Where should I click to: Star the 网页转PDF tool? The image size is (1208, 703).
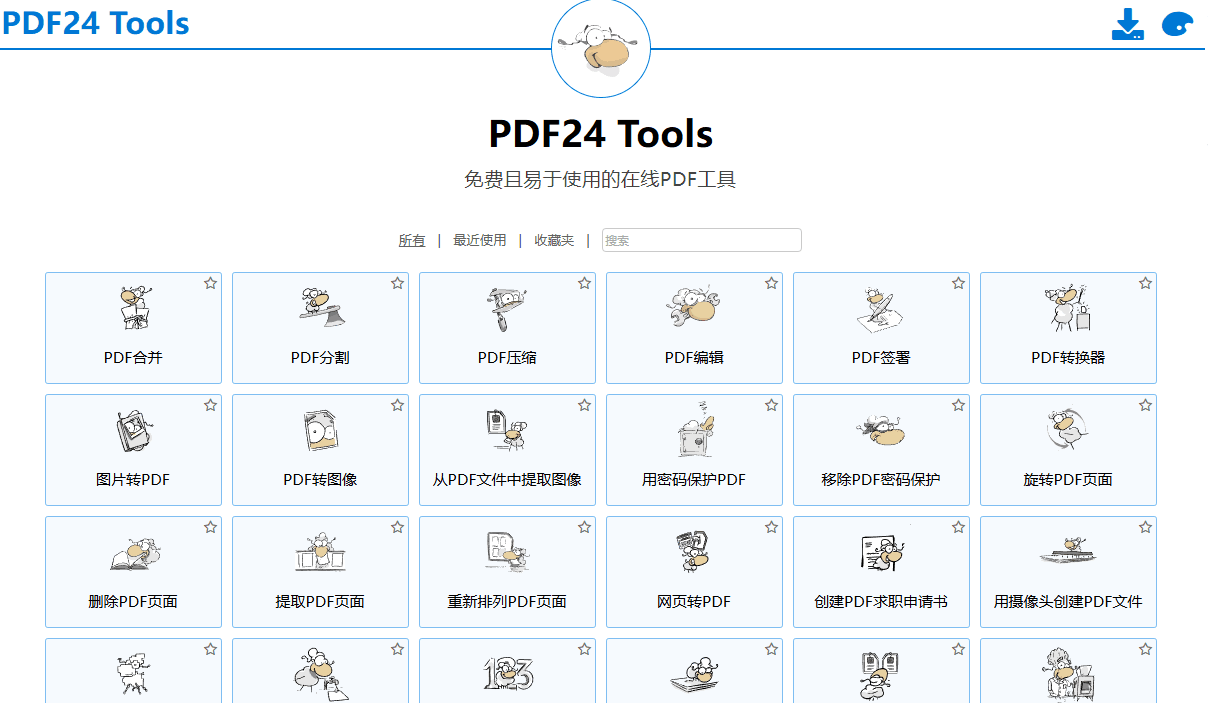pos(771,527)
